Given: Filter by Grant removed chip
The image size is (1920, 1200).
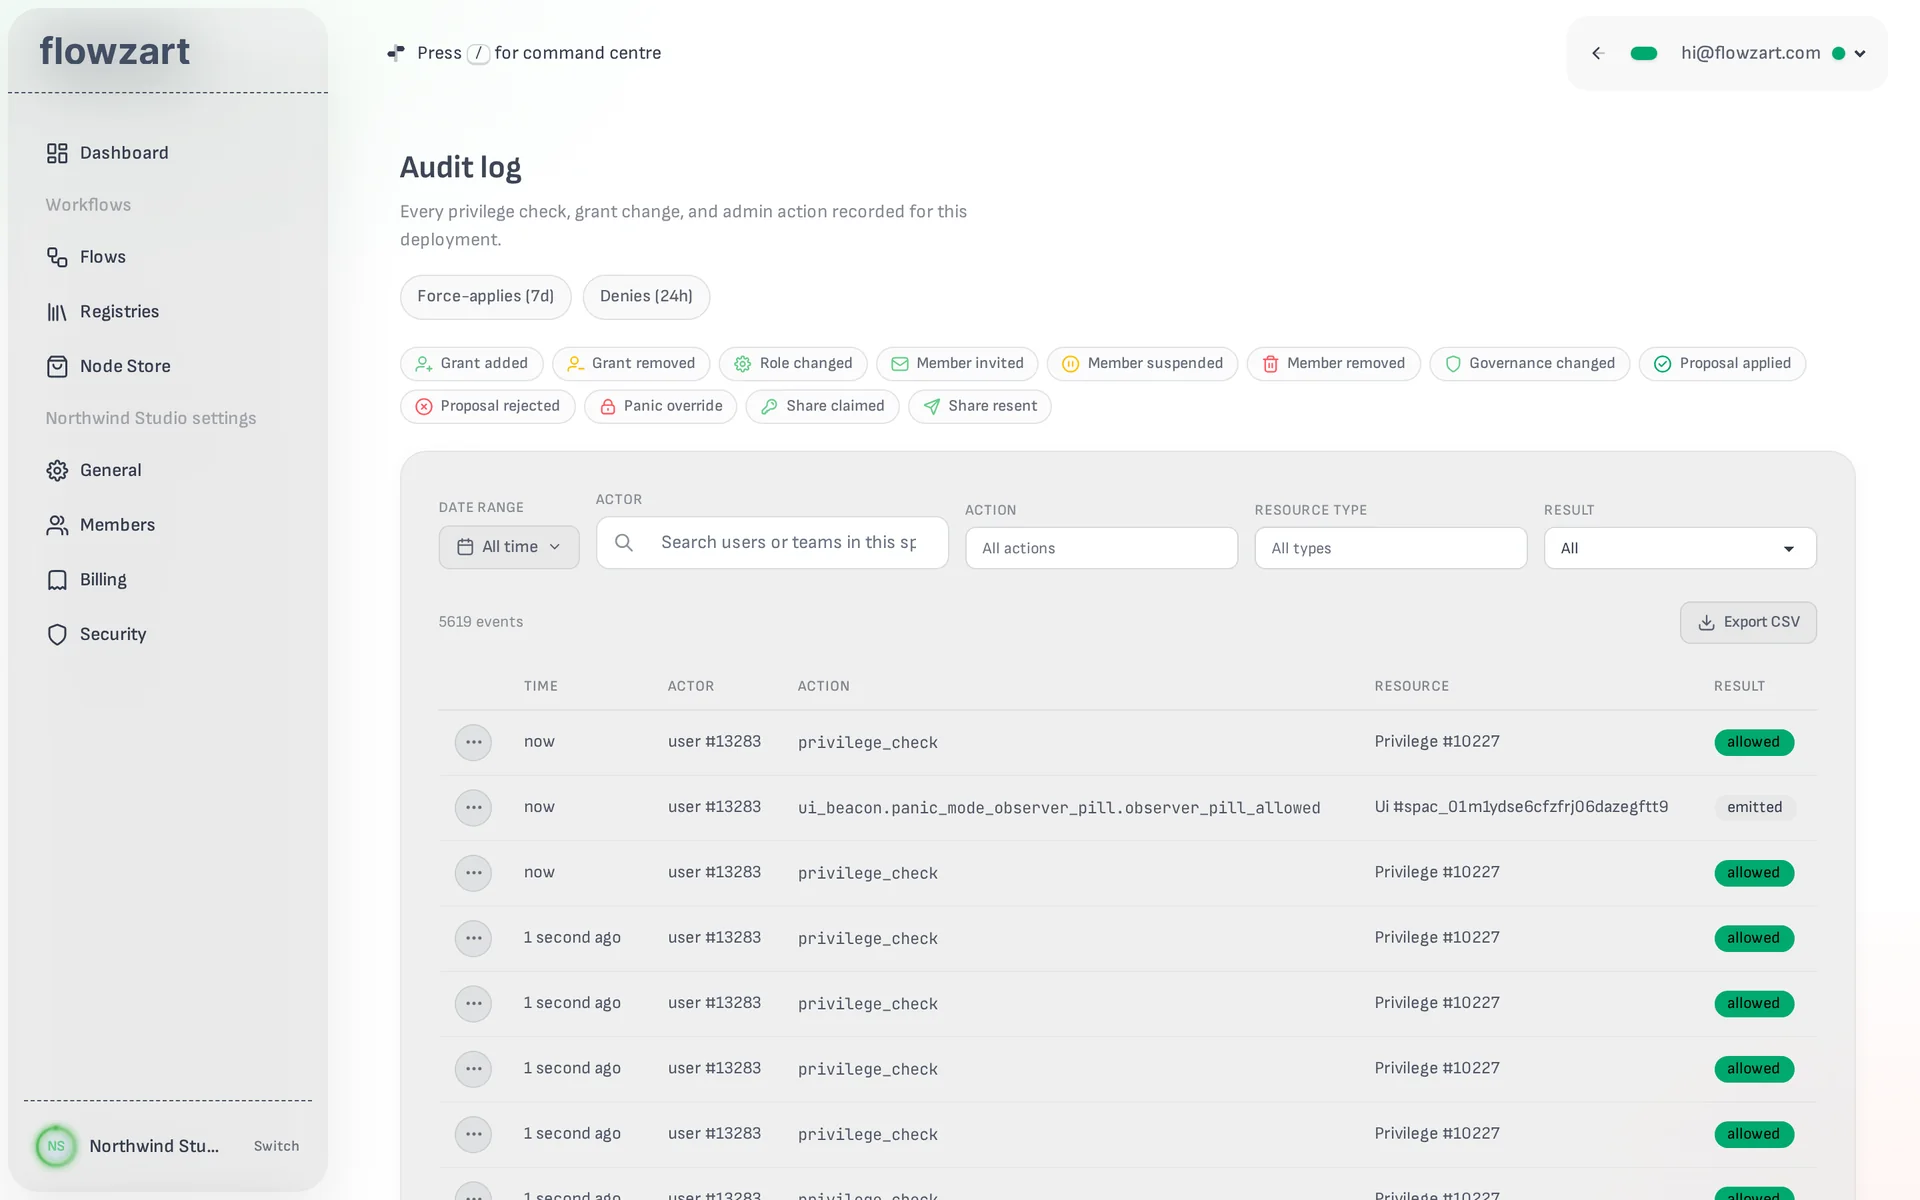Looking at the screenshot, I should [x=631, y=364].
